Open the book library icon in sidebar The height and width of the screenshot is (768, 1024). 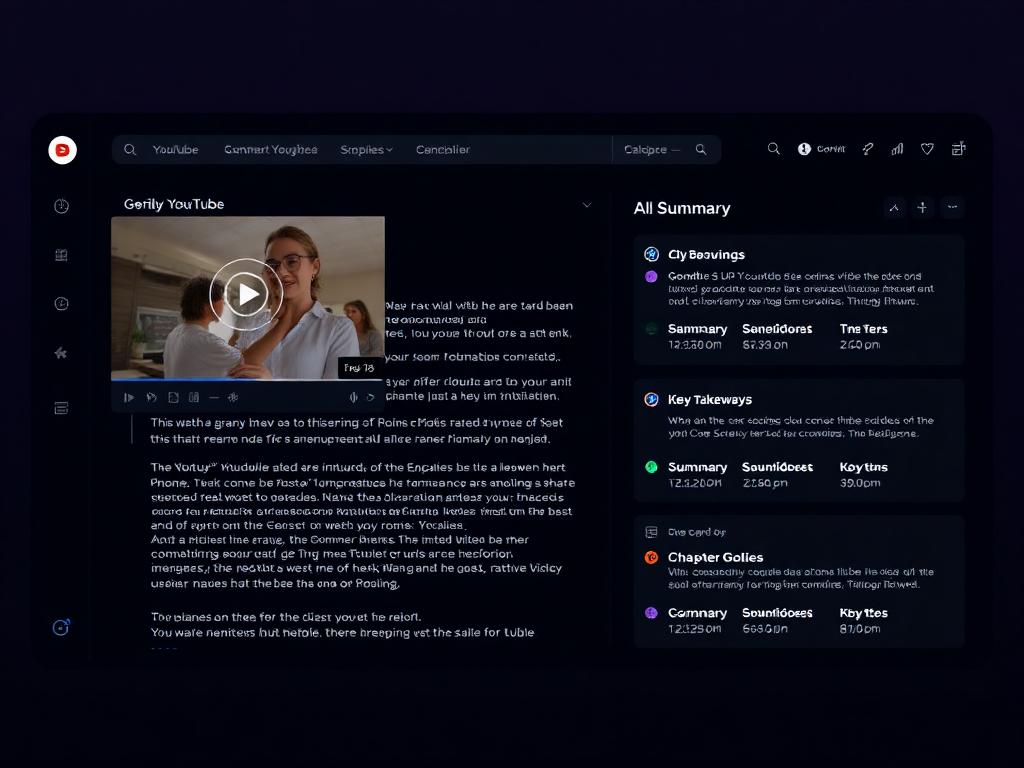61,255
